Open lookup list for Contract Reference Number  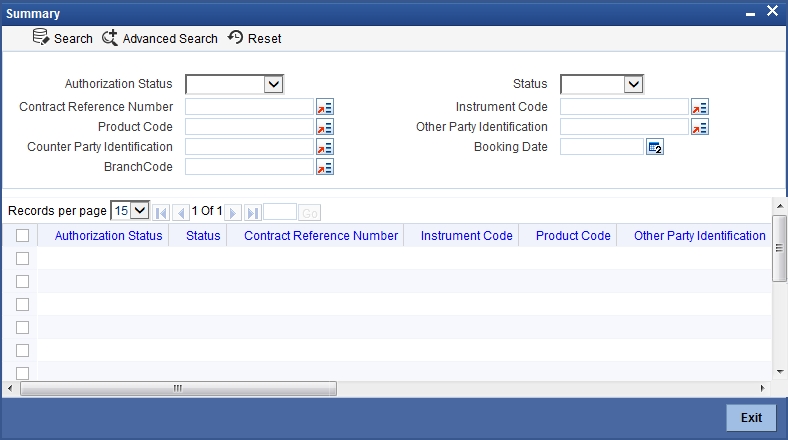(x=325, y=107)
